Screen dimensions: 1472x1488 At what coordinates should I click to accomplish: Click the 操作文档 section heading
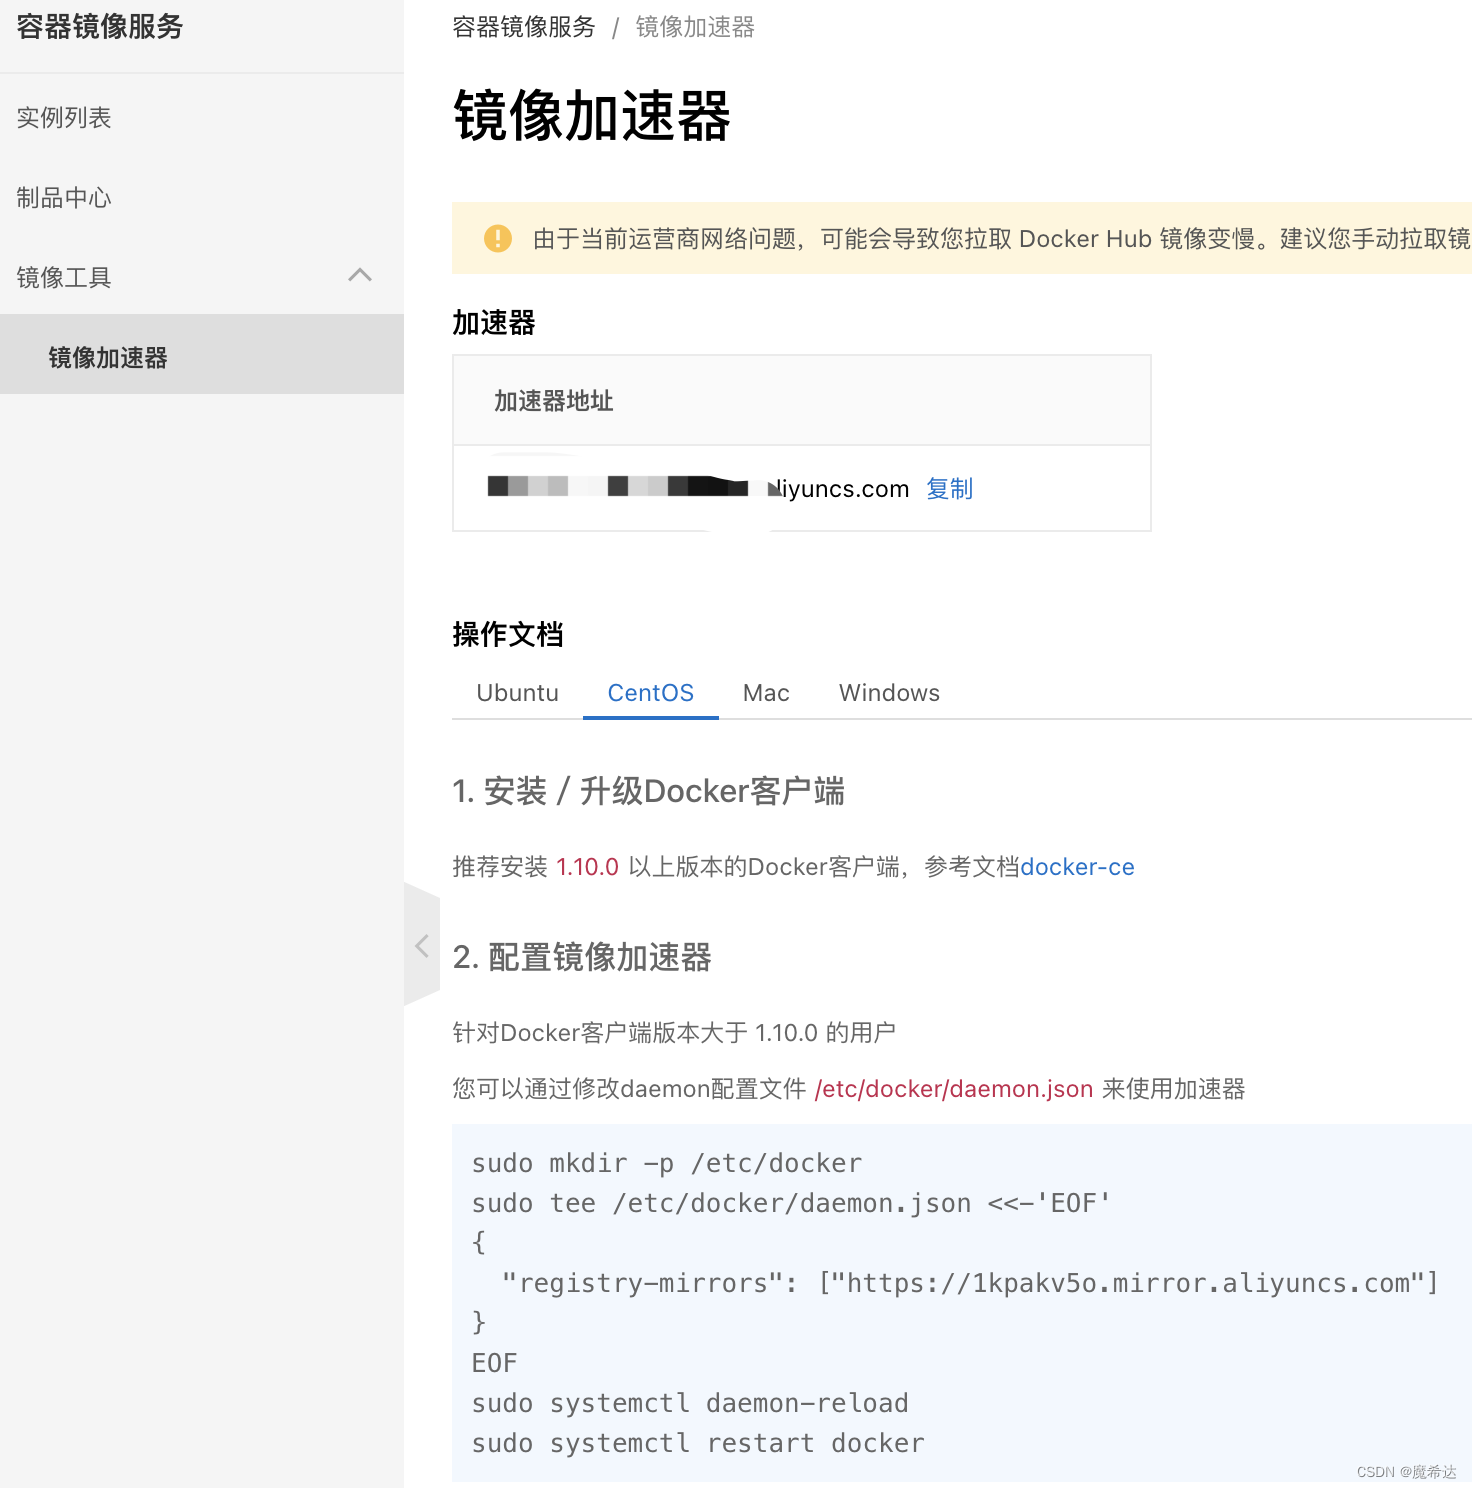point(508,634)
